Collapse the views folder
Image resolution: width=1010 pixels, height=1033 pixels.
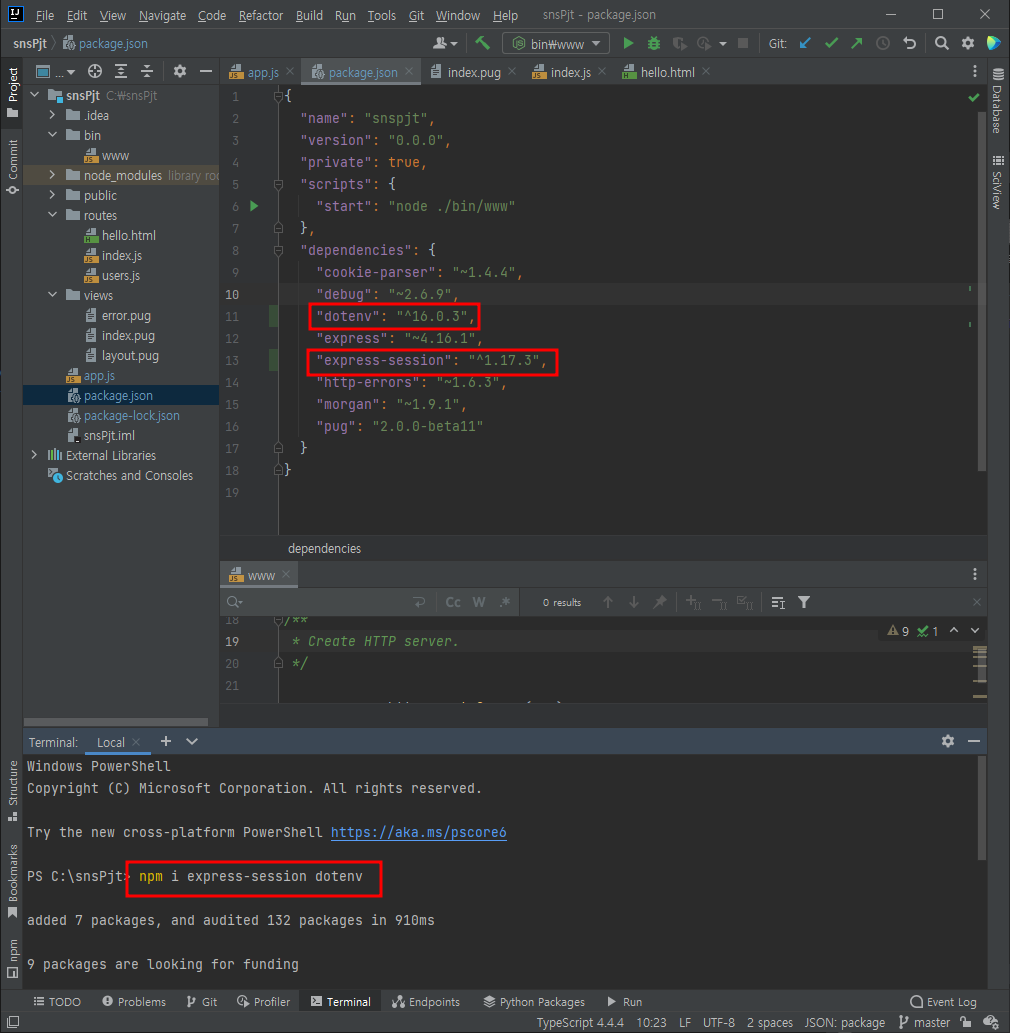pyautogui.click(x=53, y=295)
